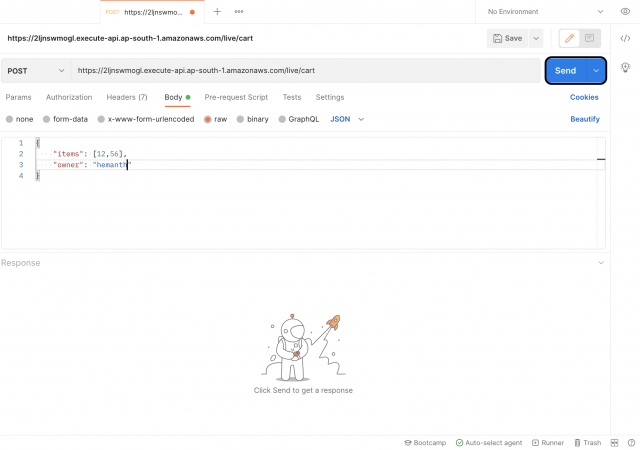Click the editor minimap scroll marker
This screenshot has height=450, width=640.
601,159
